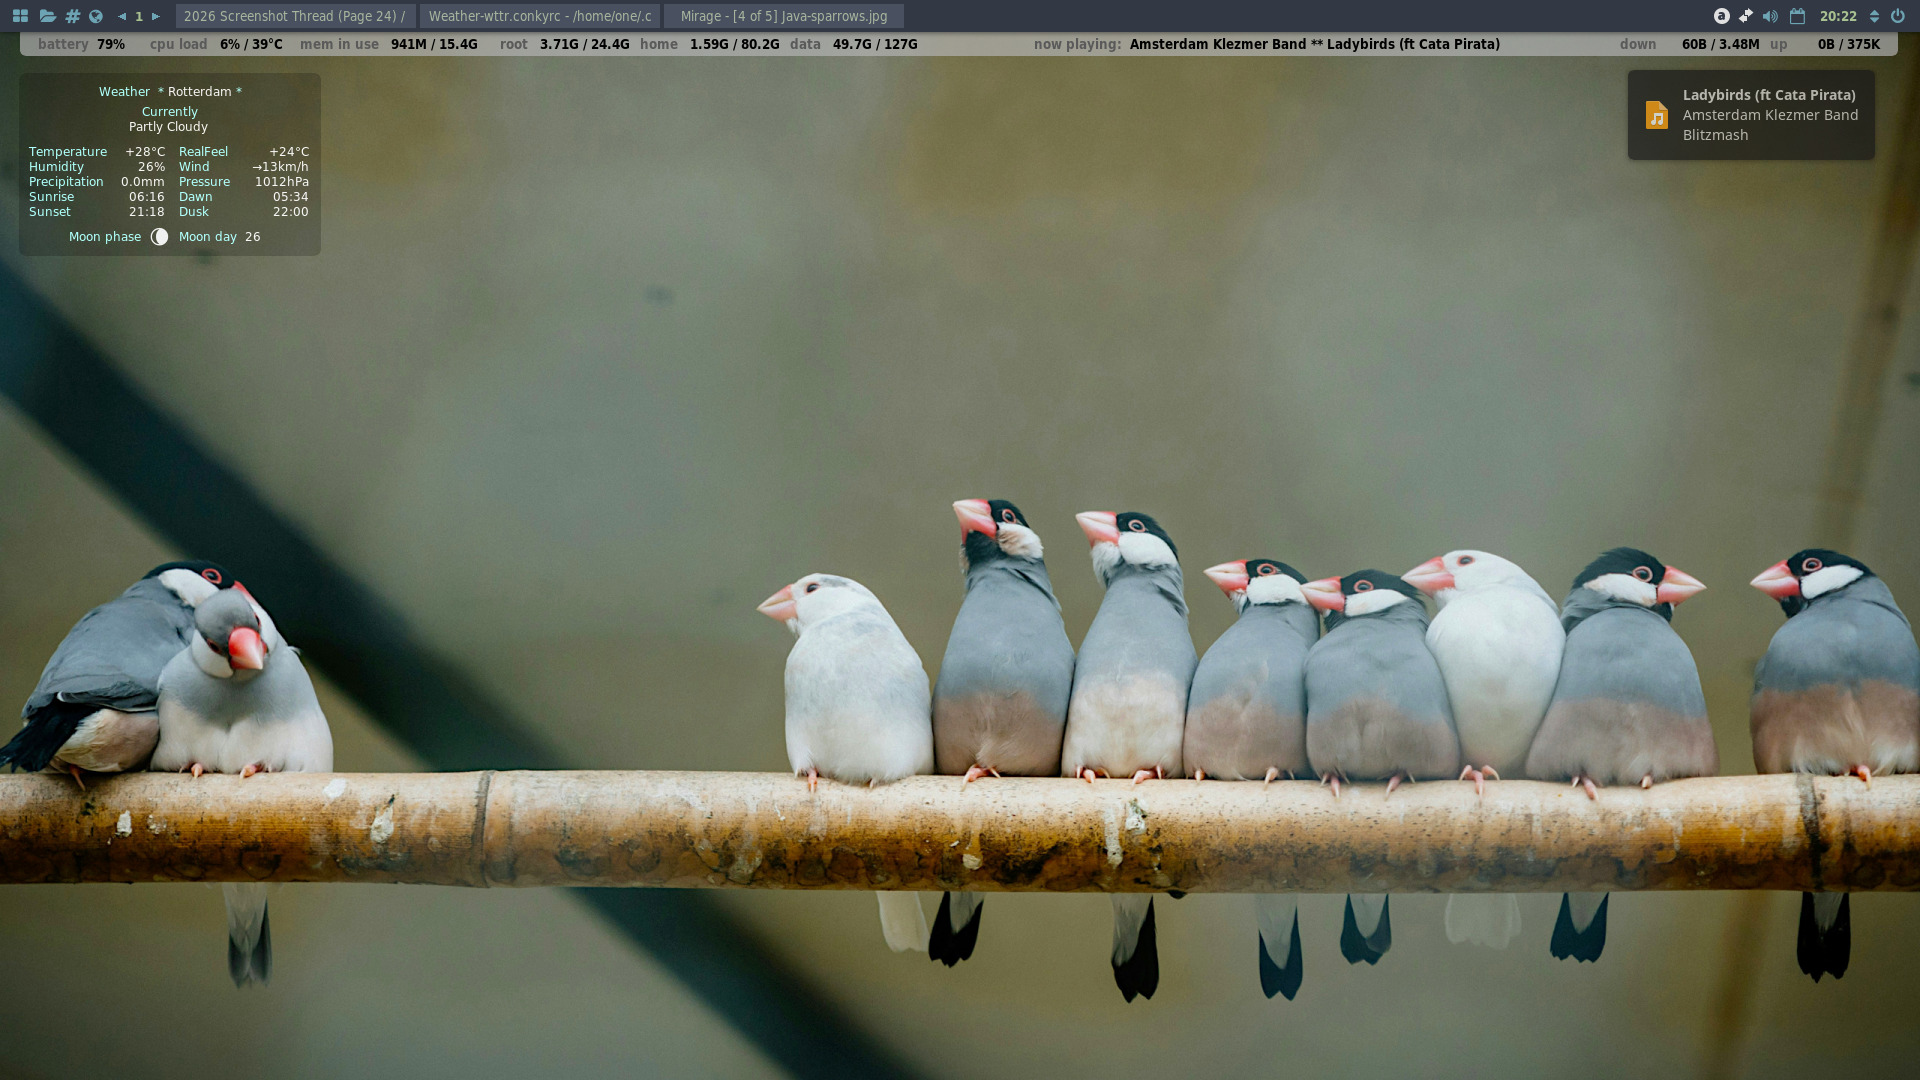Click the root 3.71G / 24.4G value
The height and width of the screenshot is (1080, 1920).
tap(585, 44)
